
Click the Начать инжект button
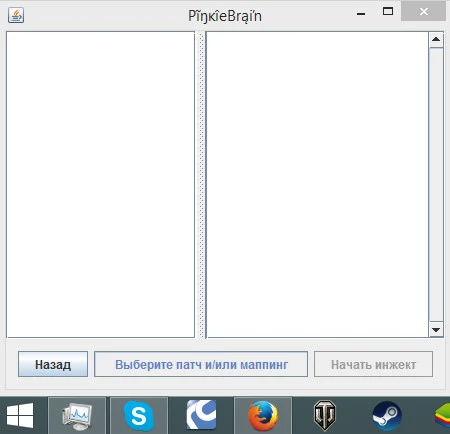coord(373,364)
